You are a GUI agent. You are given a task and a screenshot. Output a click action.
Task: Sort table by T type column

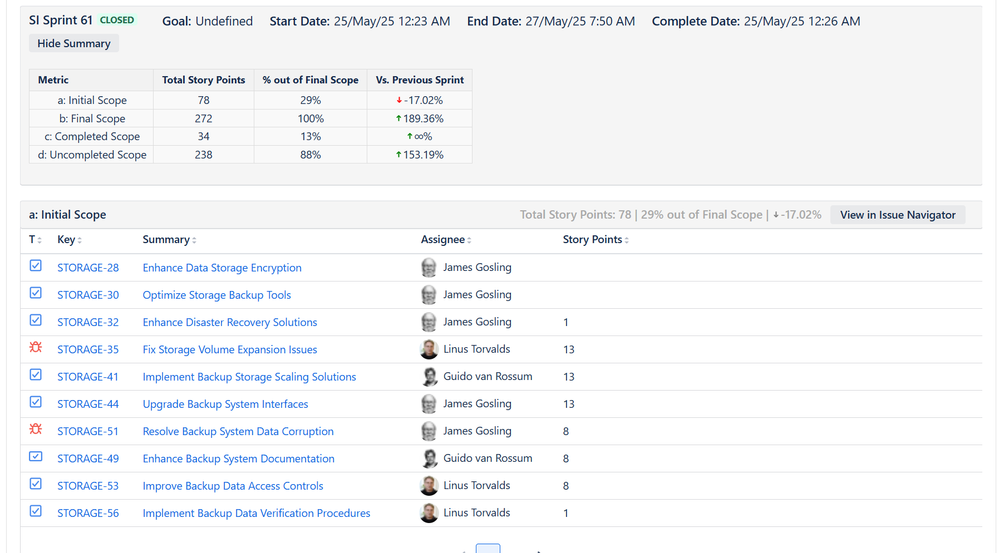(x=35, y=240)
